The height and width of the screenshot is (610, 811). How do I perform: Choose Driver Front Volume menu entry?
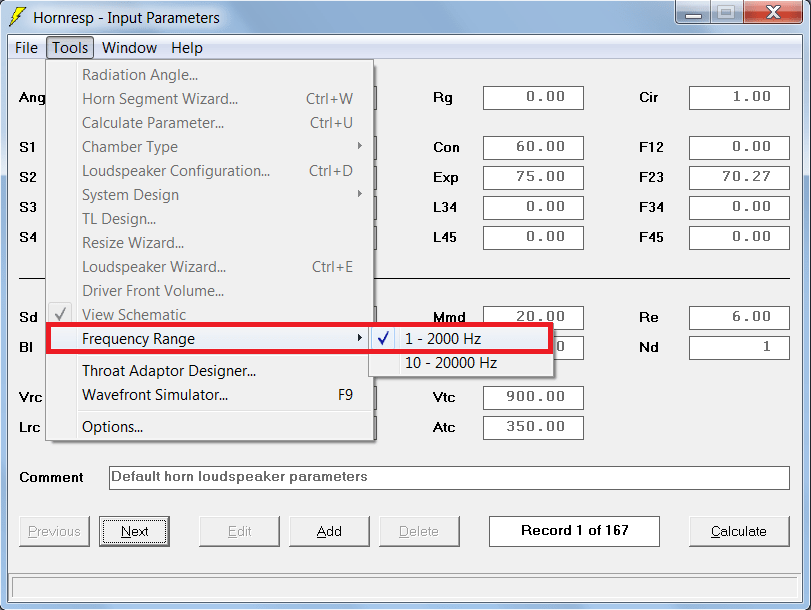(209, 291)
